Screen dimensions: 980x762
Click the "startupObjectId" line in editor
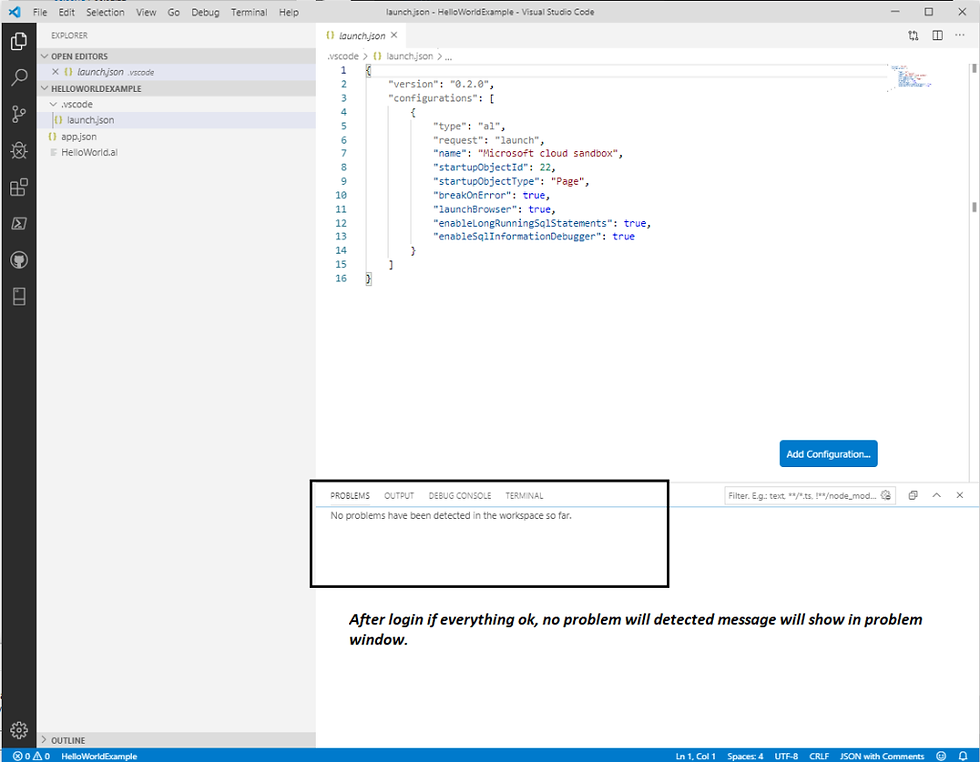pyautogui.click(x=494, y=168)
